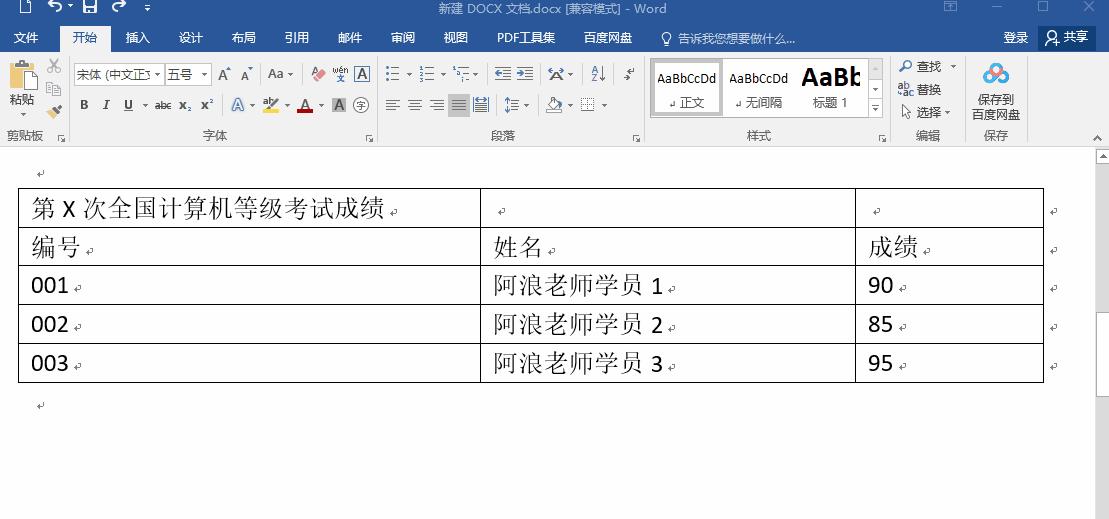Increase paragraph indent
The height and width of the screenshot is (519, 1109).
coord(525,74)
